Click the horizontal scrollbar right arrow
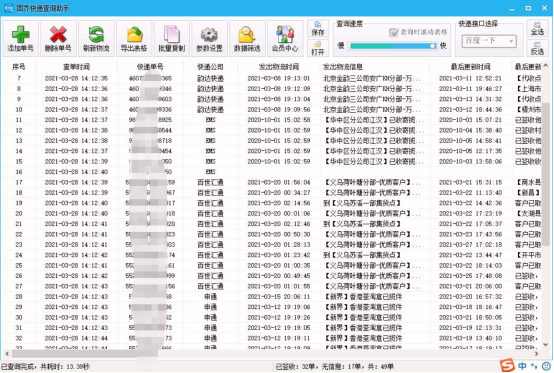Image resolution: width=554 pixels, height=373 pixels. 536,353
